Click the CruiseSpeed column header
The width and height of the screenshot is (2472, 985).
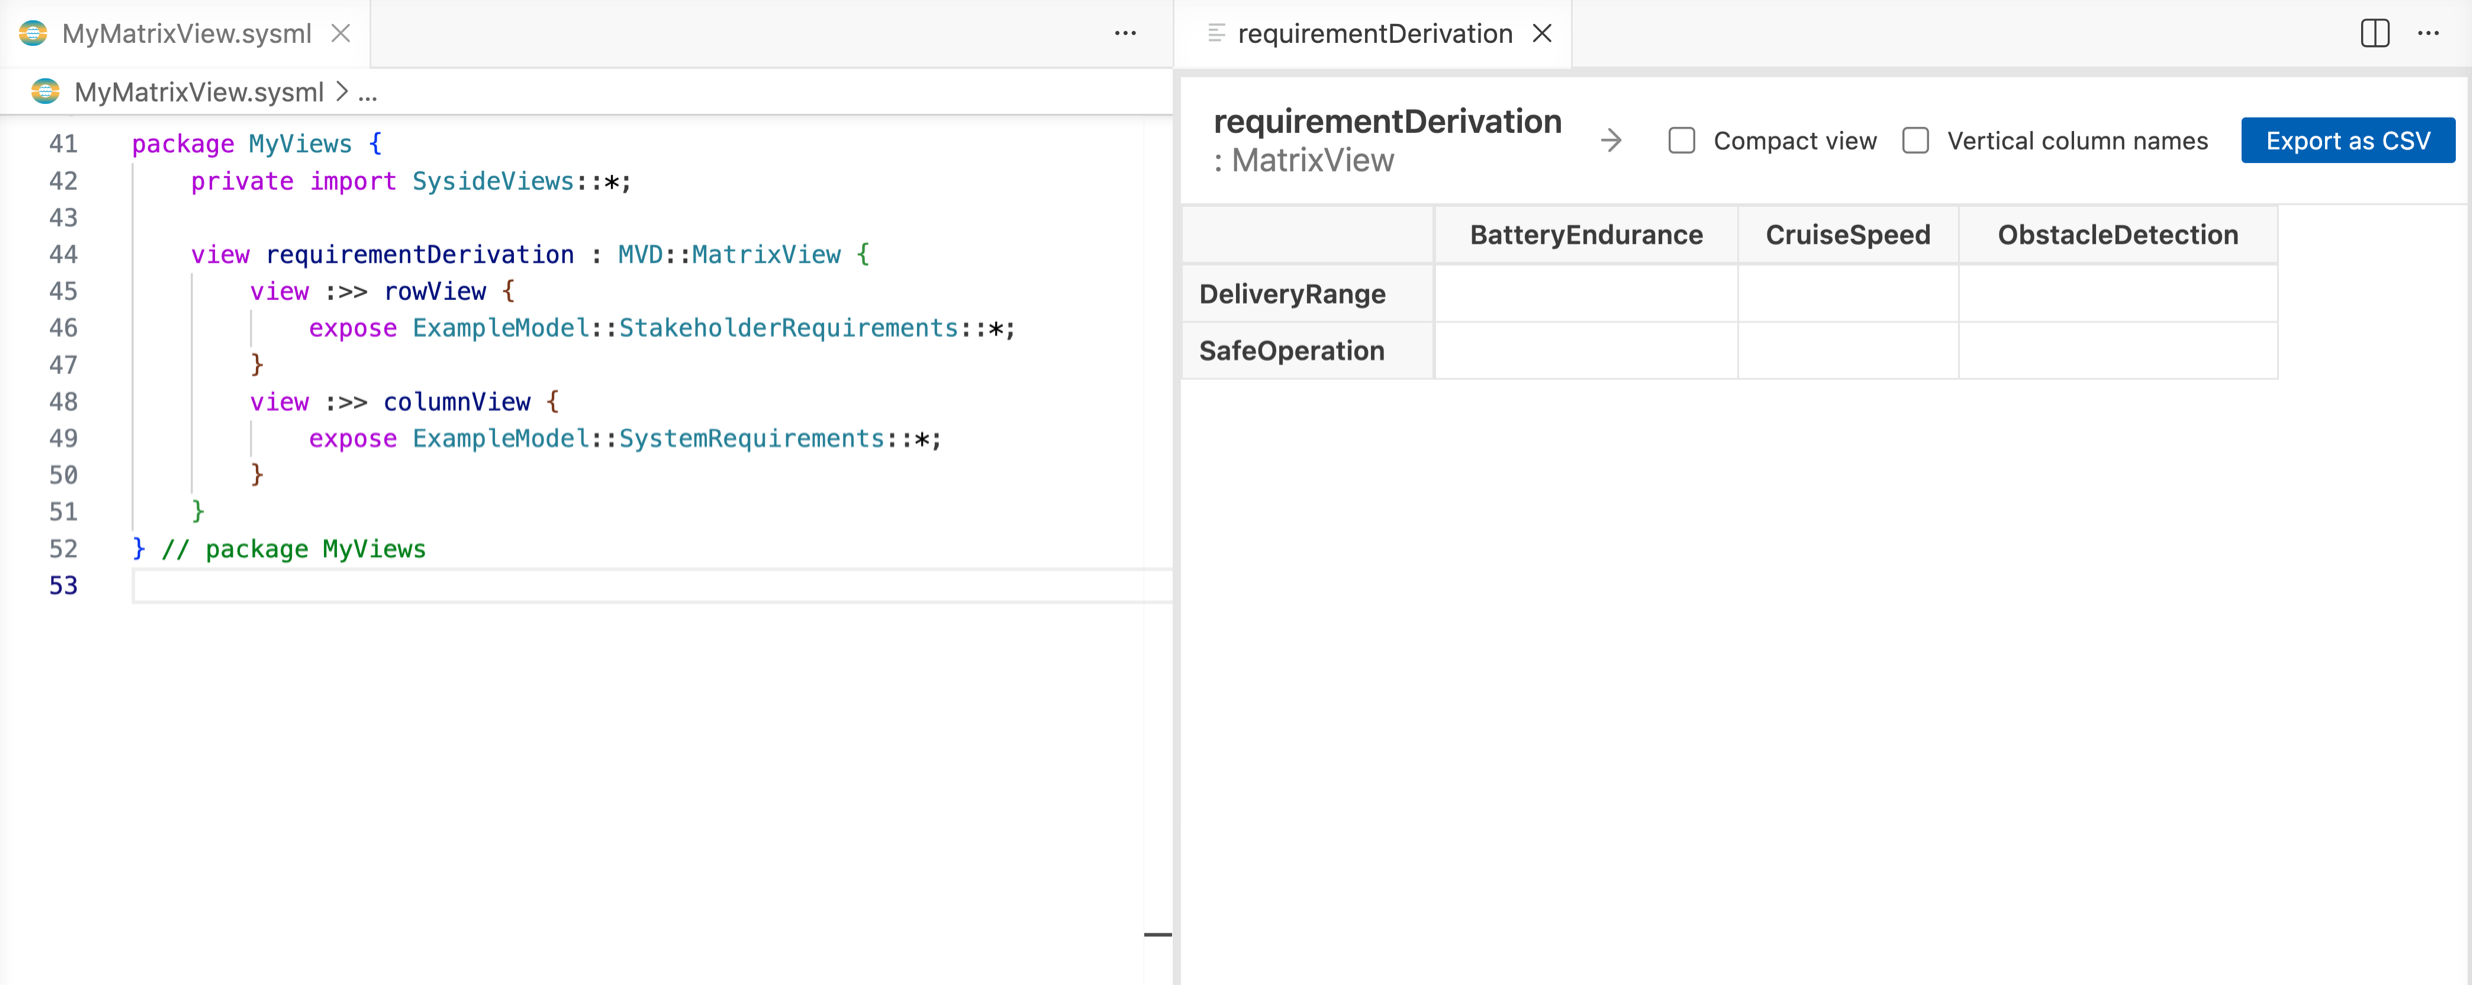(1848, 235)
